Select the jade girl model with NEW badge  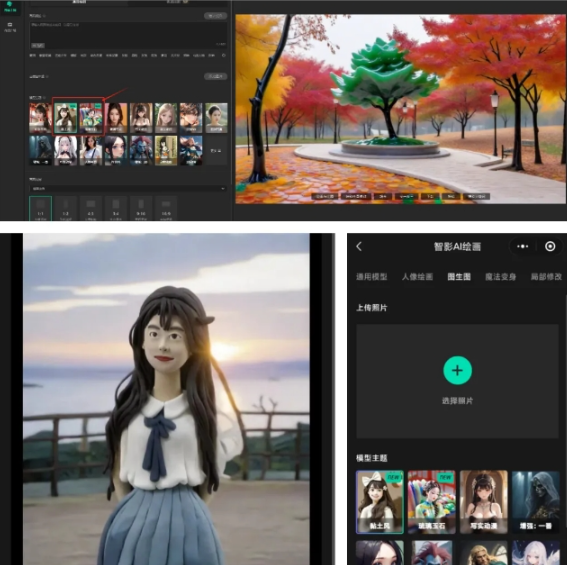click(x=91, y=118)
